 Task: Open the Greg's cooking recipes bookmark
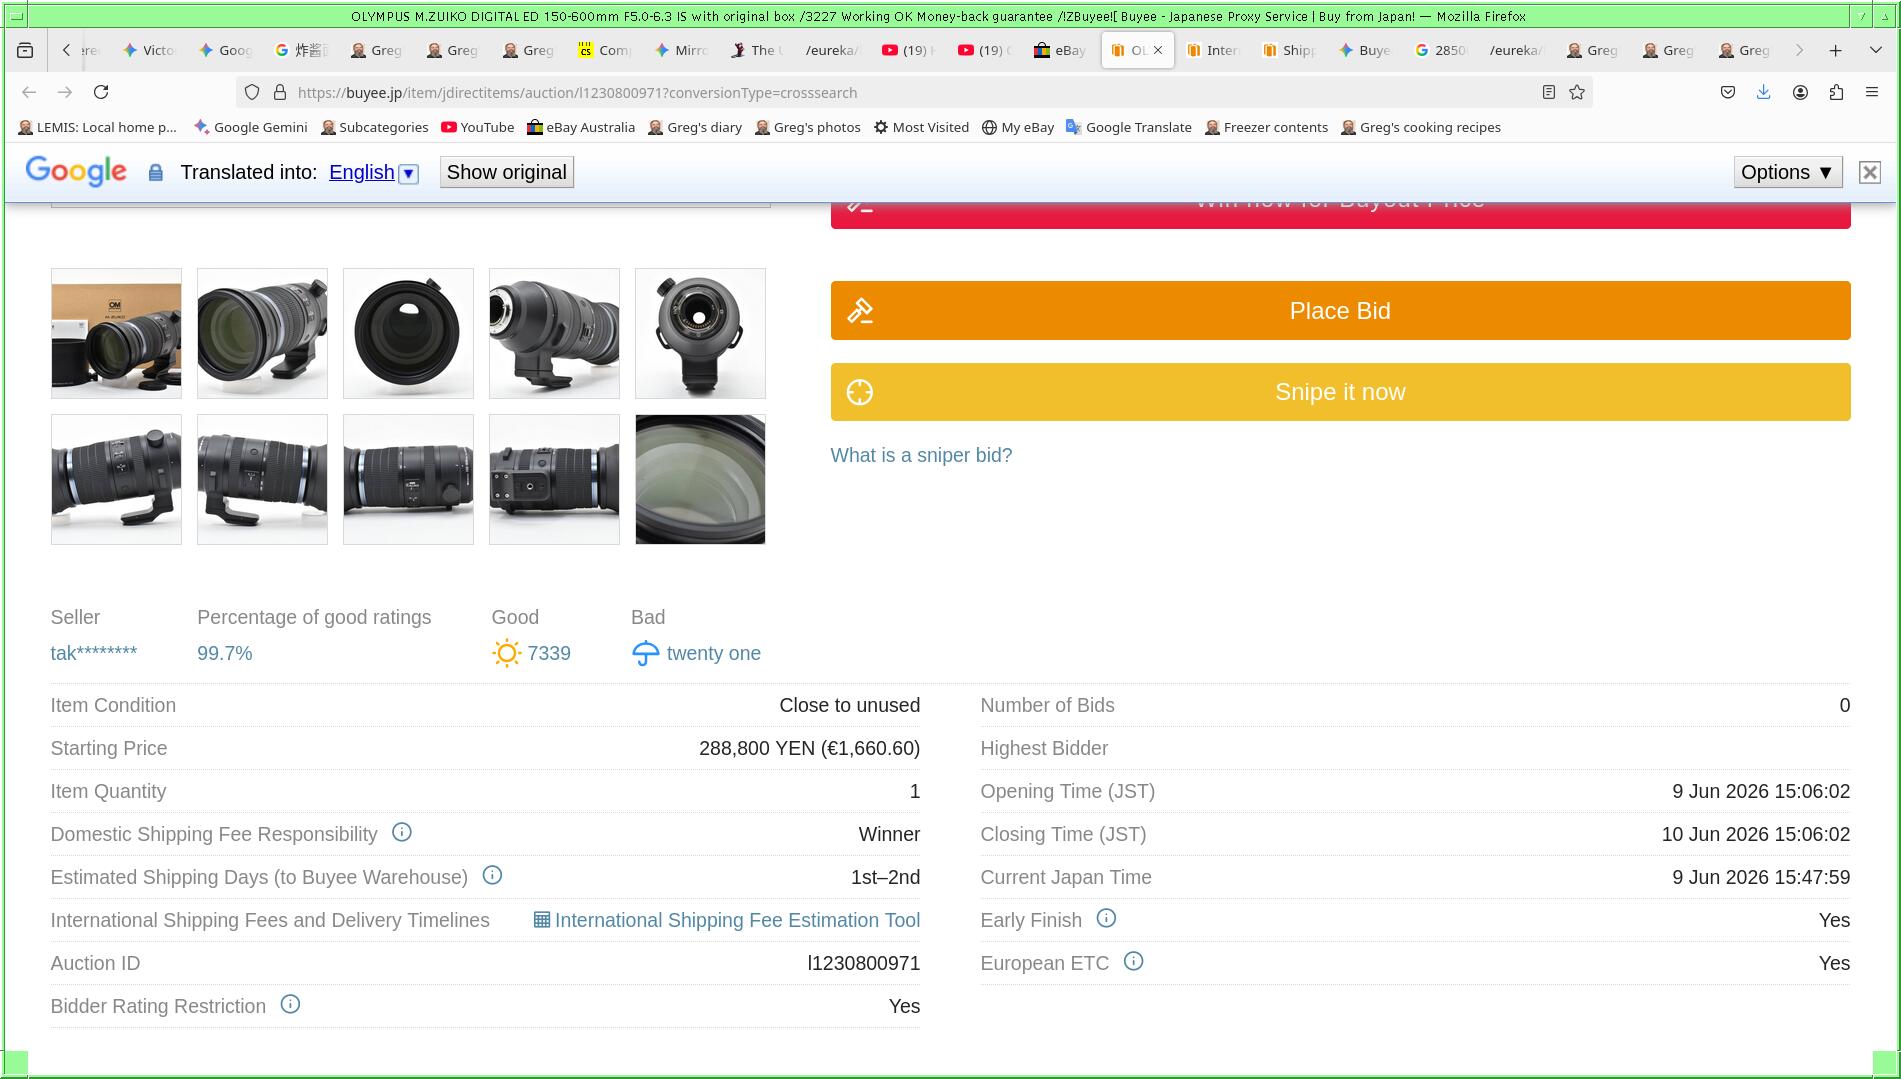point(1421,127)
